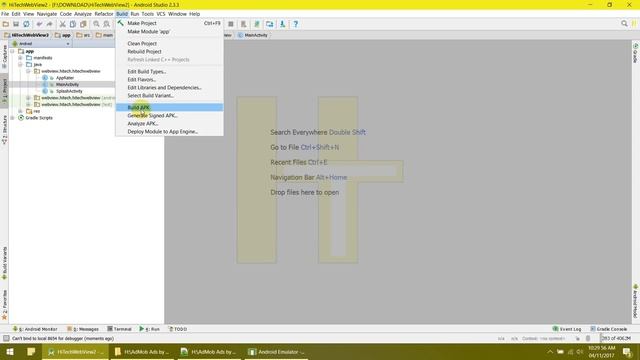Screen dimensions: 640x360
Task: Click the Project Structure toolbar icon
Action: click(269, 24)
